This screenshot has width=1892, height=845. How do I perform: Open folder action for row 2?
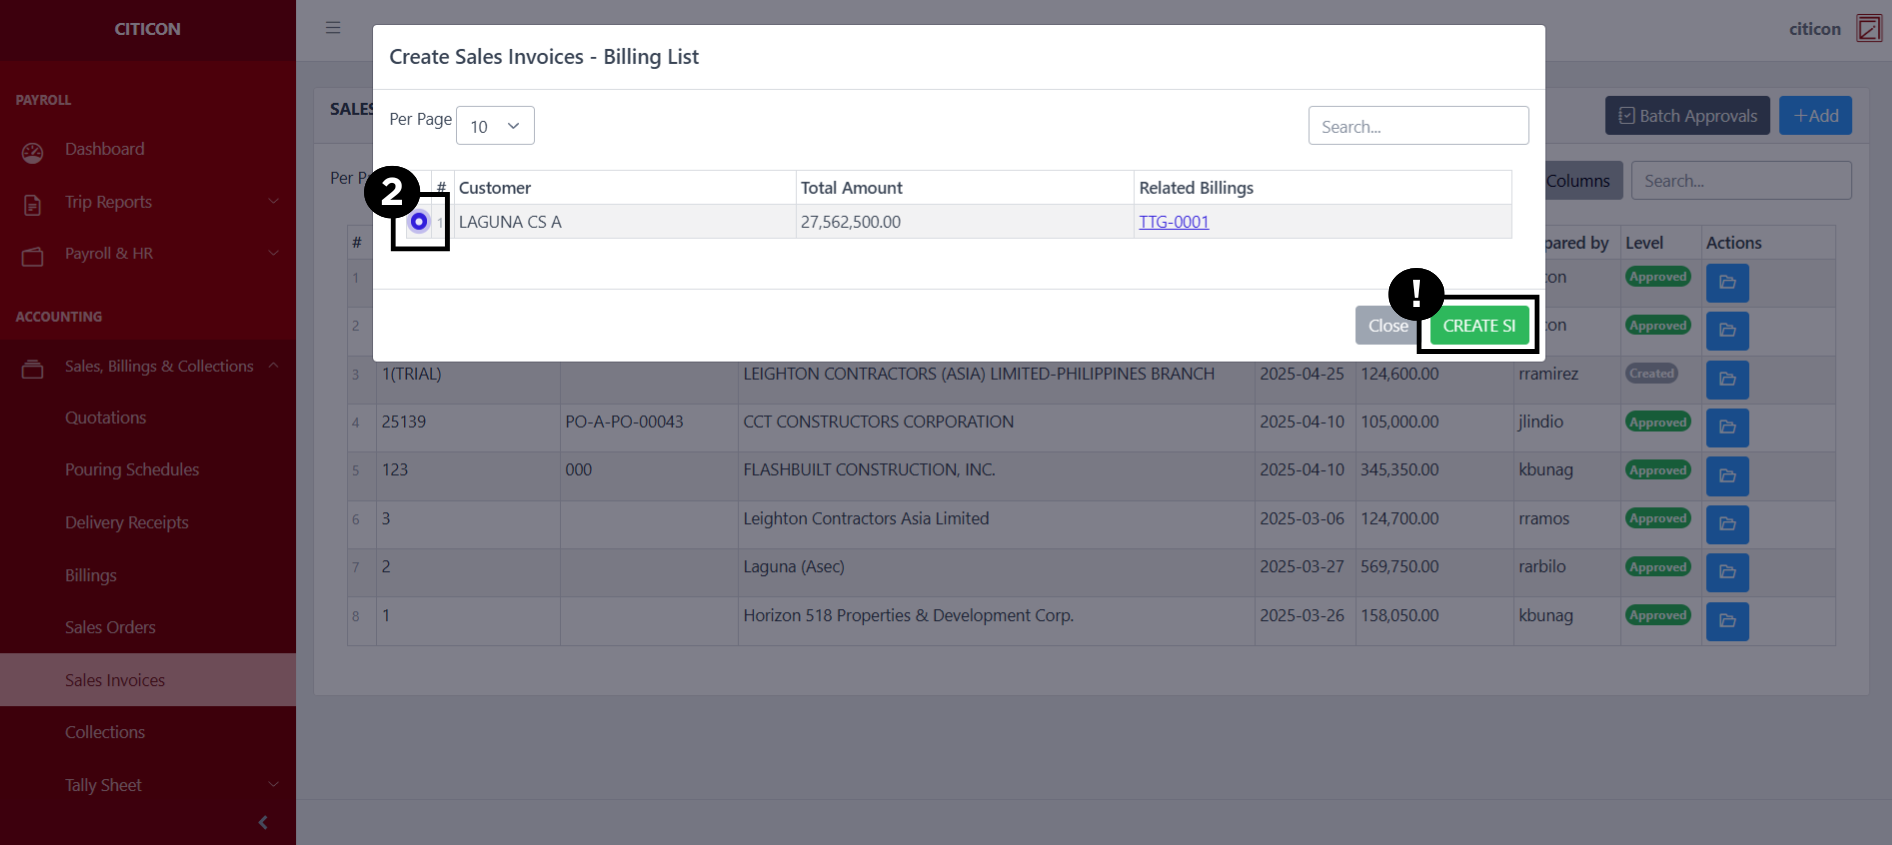(x=1727, y=330)
